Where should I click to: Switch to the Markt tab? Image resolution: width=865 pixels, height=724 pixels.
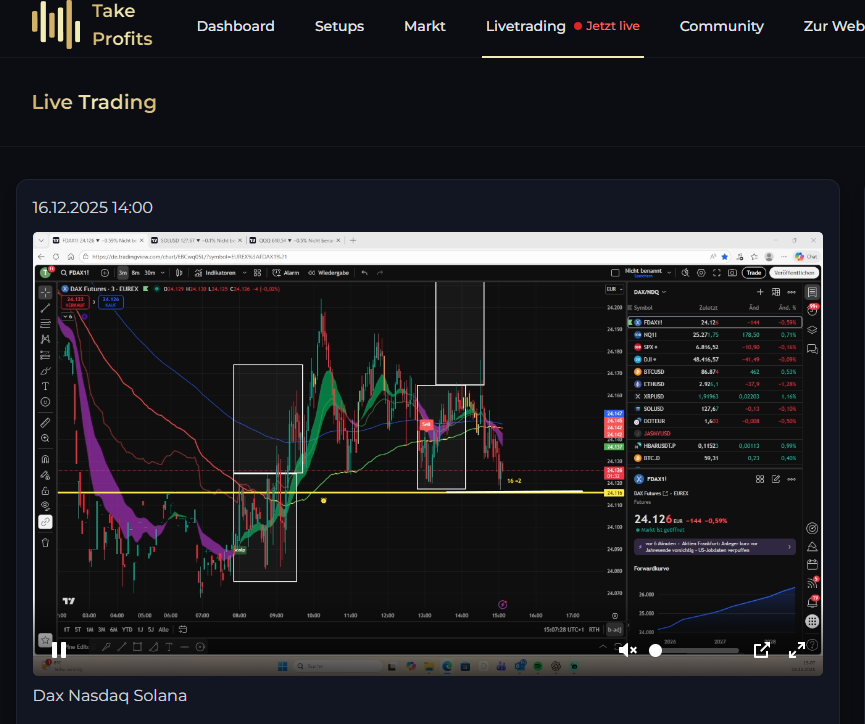click(425, 26)
